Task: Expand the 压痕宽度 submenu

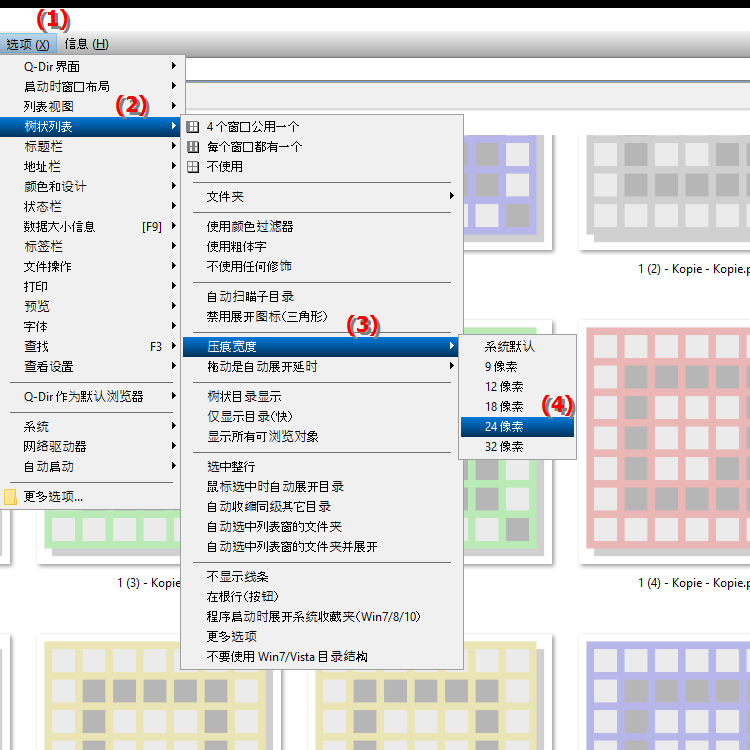Action: [321, 346]
